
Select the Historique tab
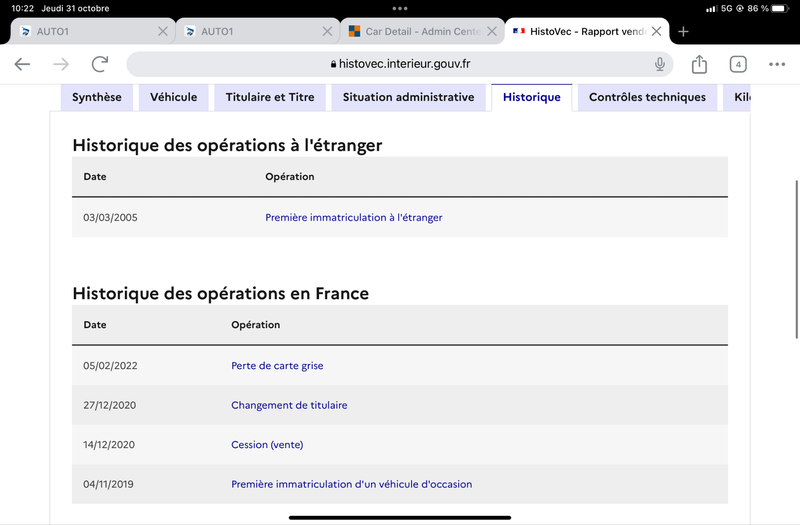[x=532, y=97]
